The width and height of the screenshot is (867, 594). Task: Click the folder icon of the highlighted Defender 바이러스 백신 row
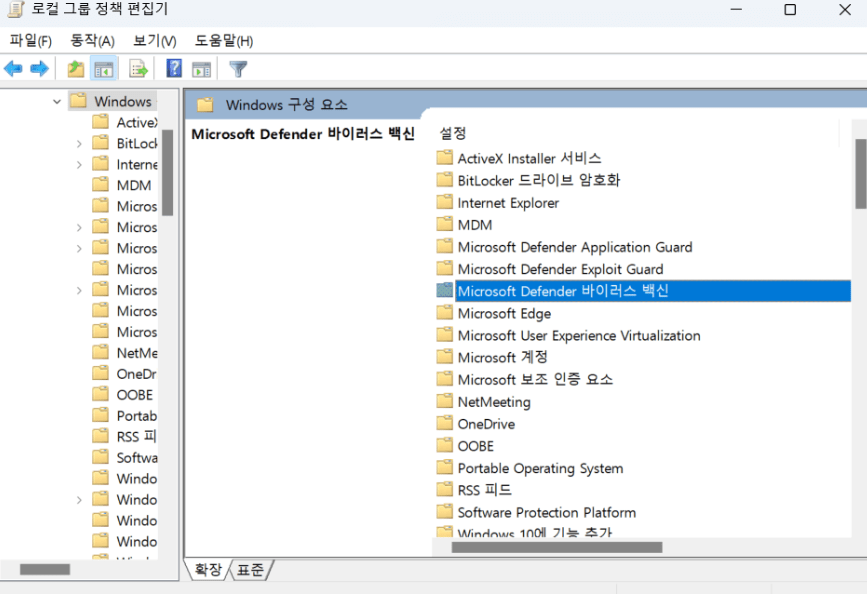pos(445,290)
